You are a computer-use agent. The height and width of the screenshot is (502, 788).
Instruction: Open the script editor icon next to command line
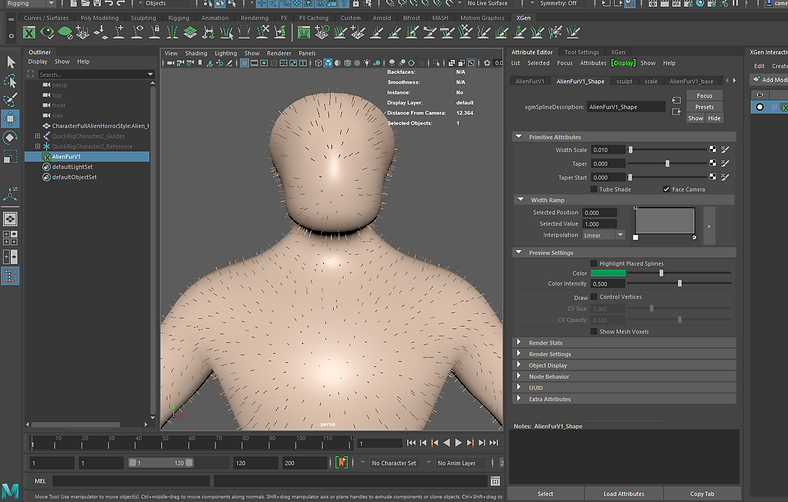495,481
